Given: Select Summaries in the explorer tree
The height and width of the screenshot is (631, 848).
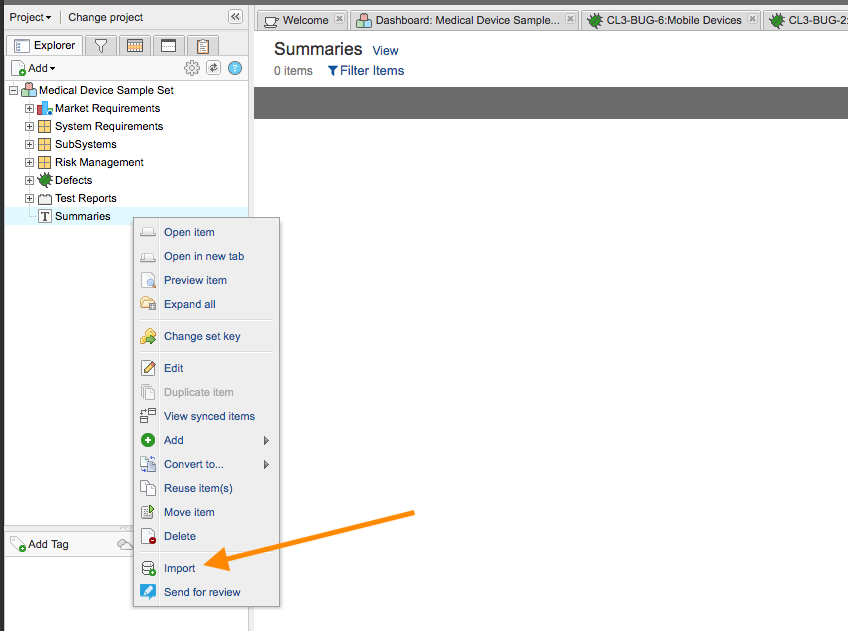Looking at the screenshot, I should 83,216.
